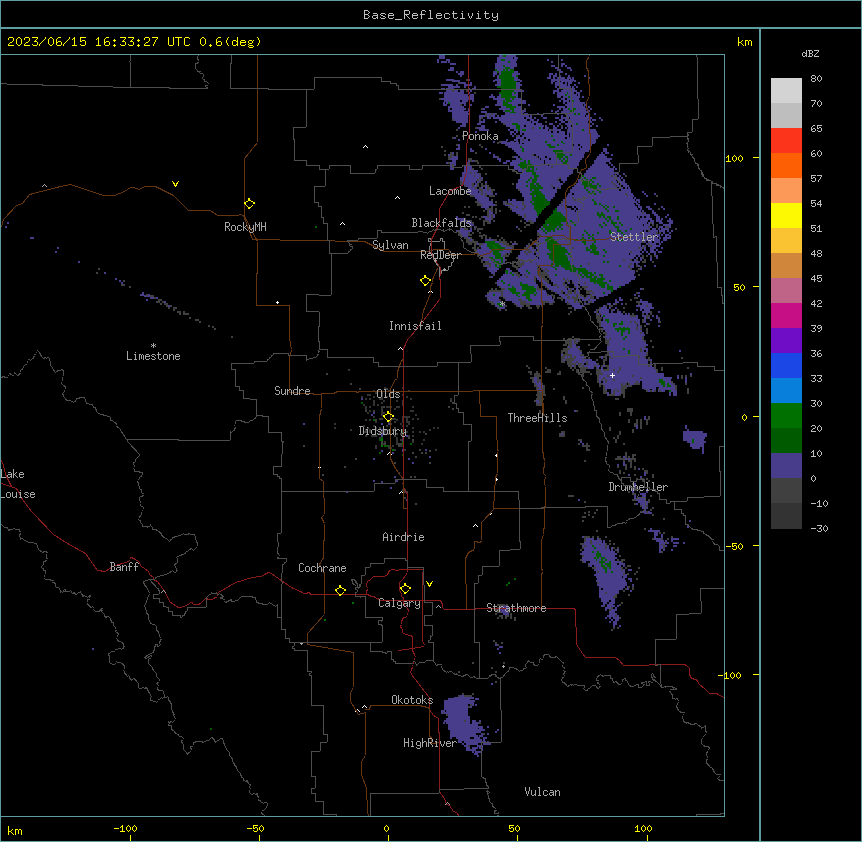862x842 pixels.
Task: Click the RockyMH label
Action: 245,227
